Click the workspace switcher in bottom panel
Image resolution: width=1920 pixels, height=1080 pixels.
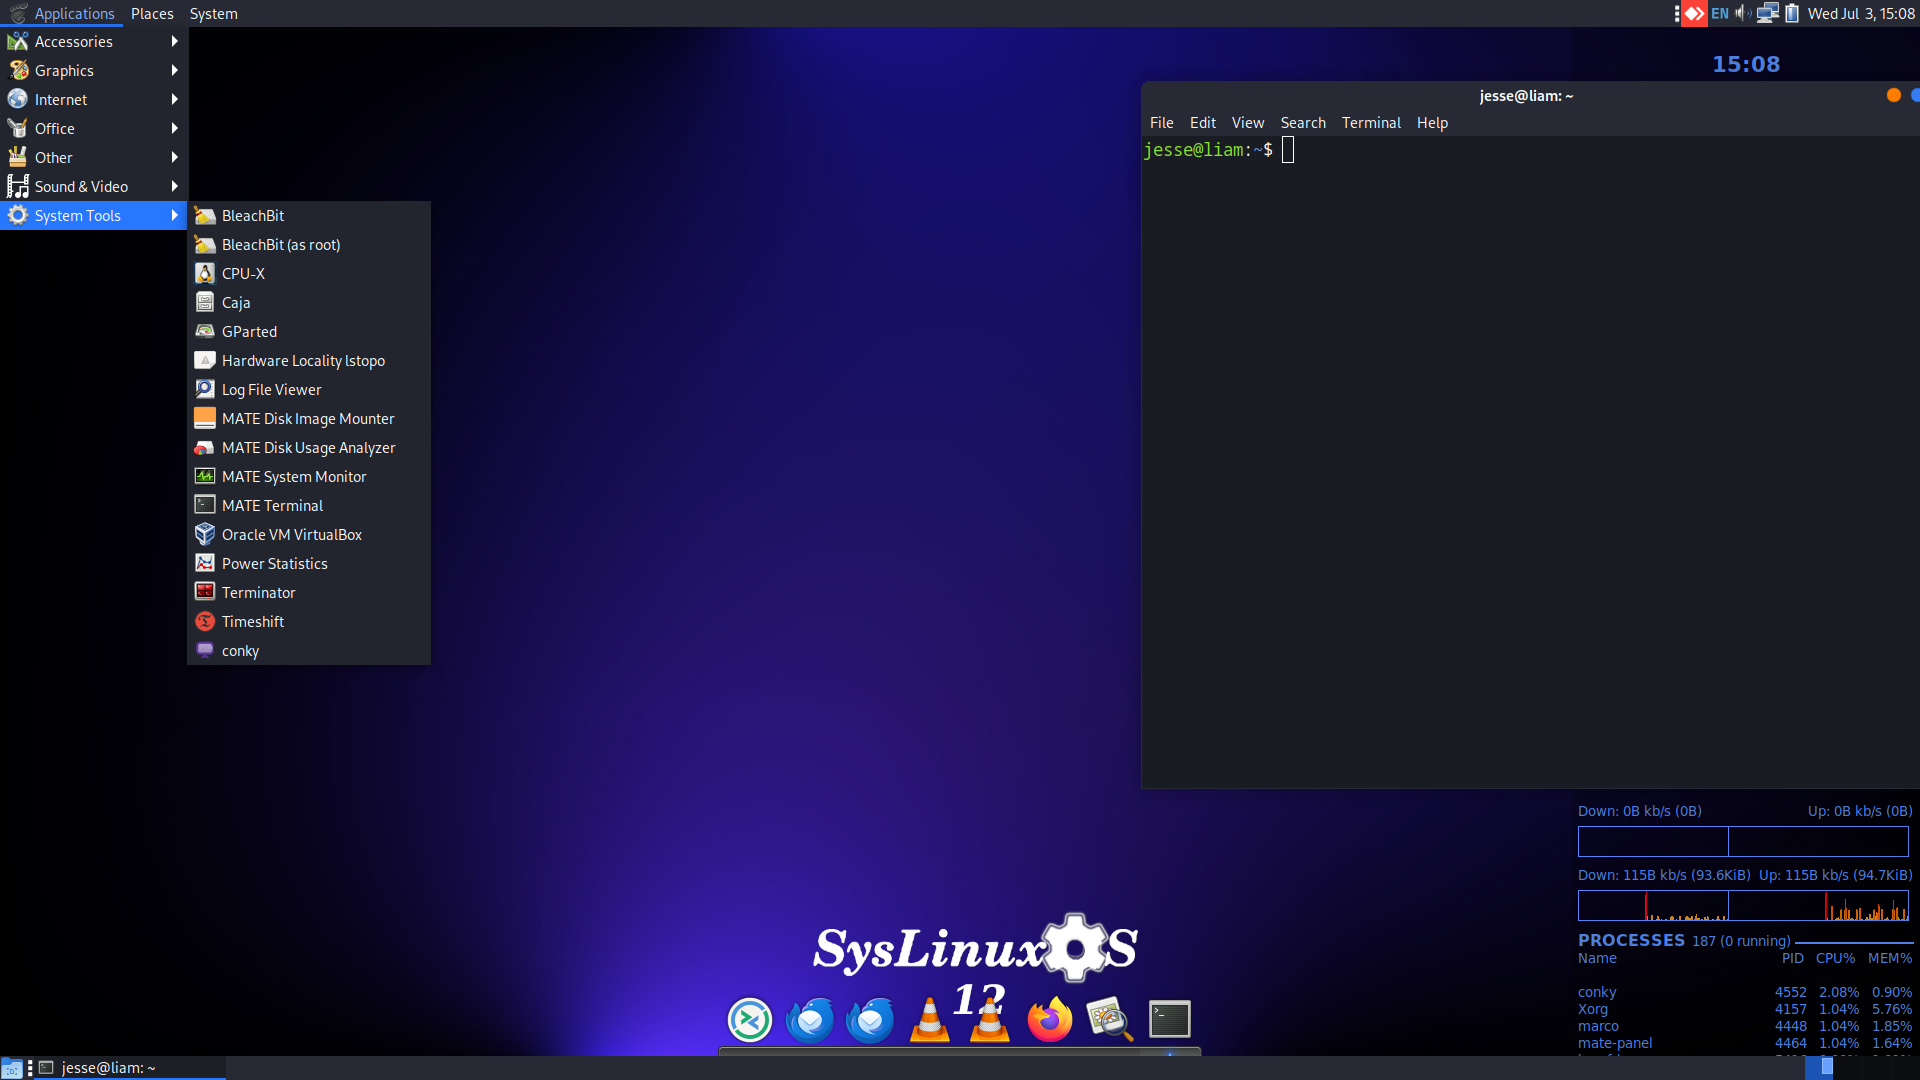(x=1861, y=1068)
